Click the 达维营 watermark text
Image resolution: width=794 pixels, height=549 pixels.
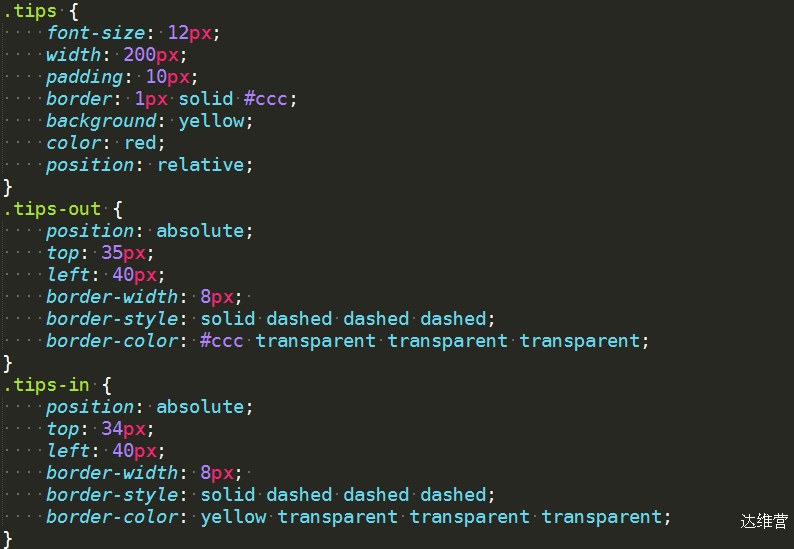(x=764, y=521)
